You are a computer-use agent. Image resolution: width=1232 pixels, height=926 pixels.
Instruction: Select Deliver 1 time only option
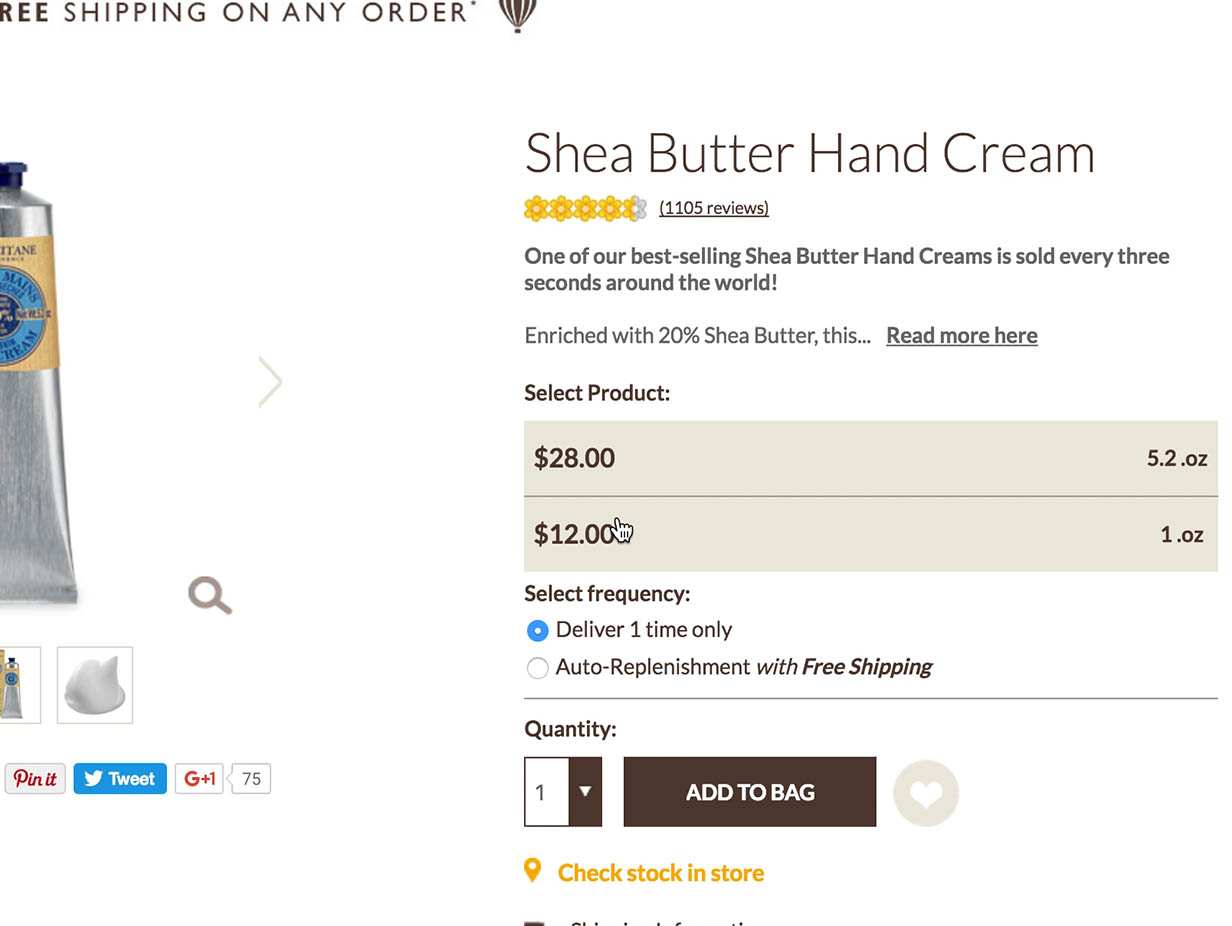pos(538,631)
